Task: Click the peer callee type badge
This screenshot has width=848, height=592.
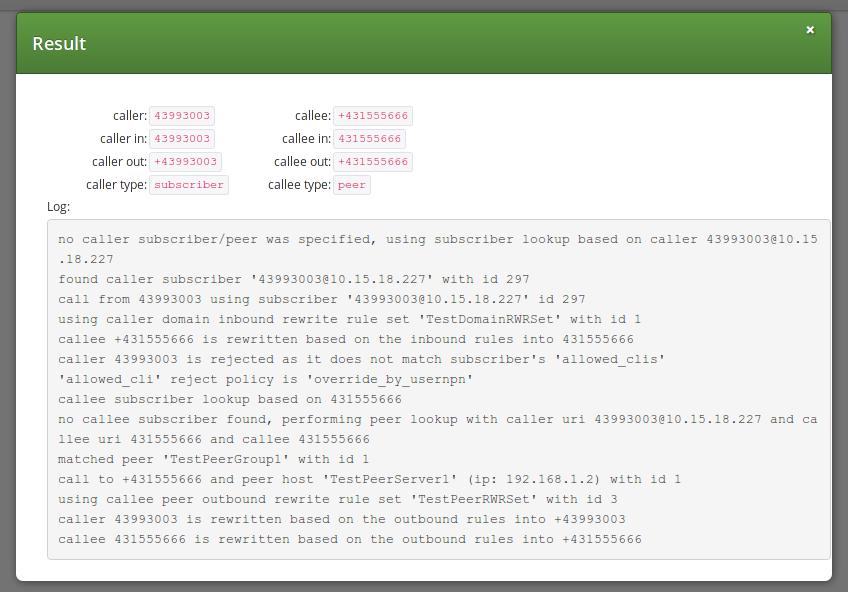Action: pyautogui.click(x=352, y=184)
